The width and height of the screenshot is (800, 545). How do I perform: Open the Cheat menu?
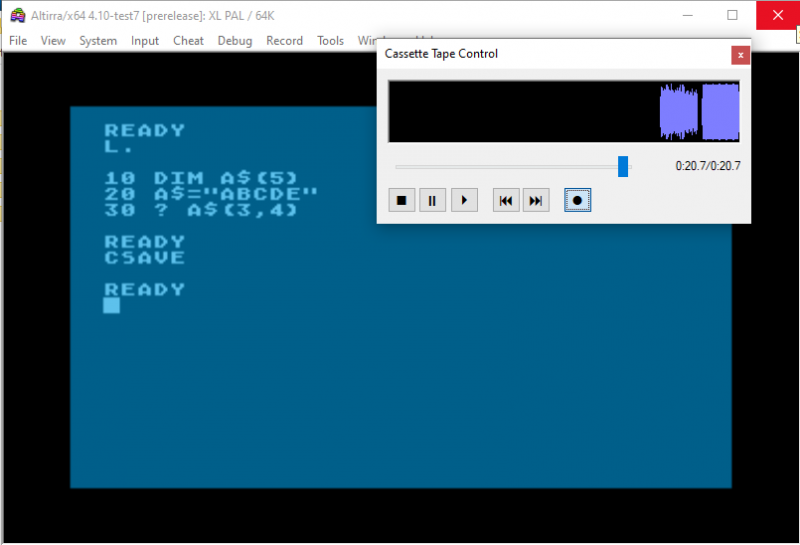(x=188, y=41)
